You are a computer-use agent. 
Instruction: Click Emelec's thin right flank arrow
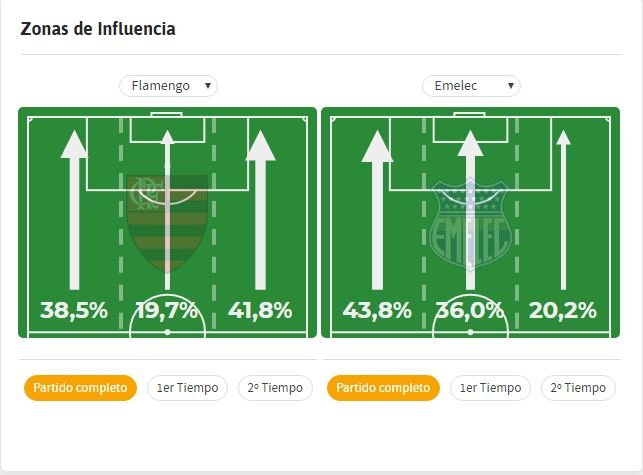click(563, 210)
